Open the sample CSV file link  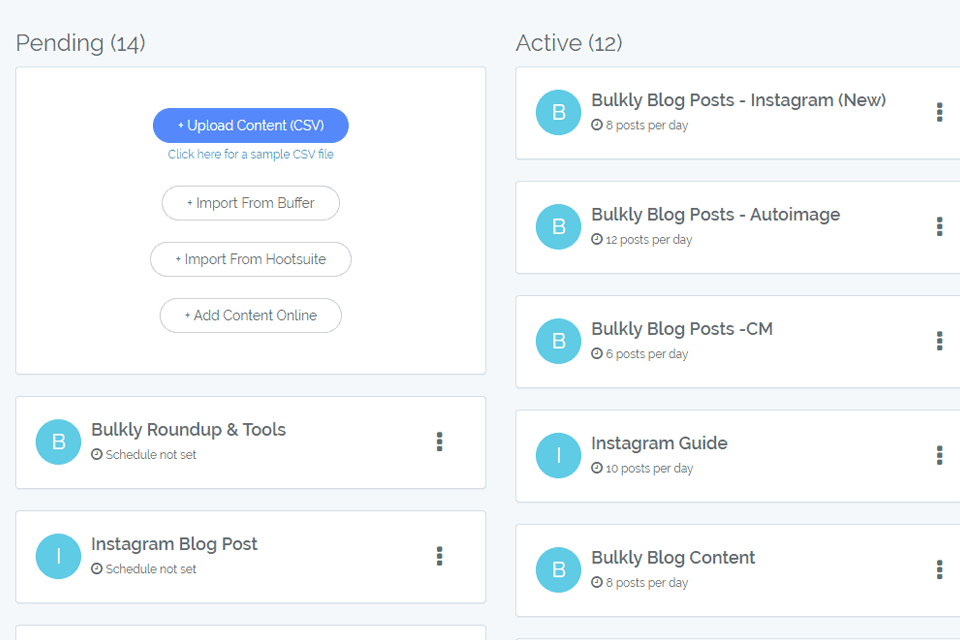pos(250,155)
